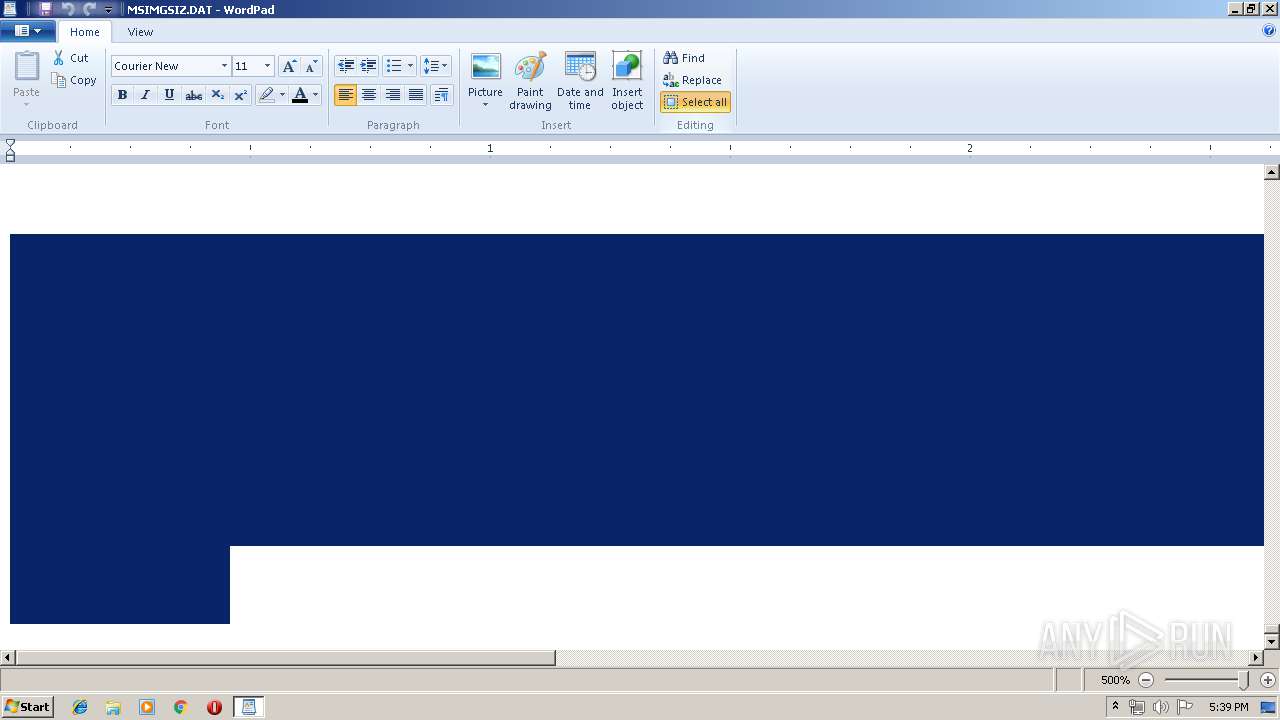Start a bulleted list
1280x720 pixels.
click(394, 66)
